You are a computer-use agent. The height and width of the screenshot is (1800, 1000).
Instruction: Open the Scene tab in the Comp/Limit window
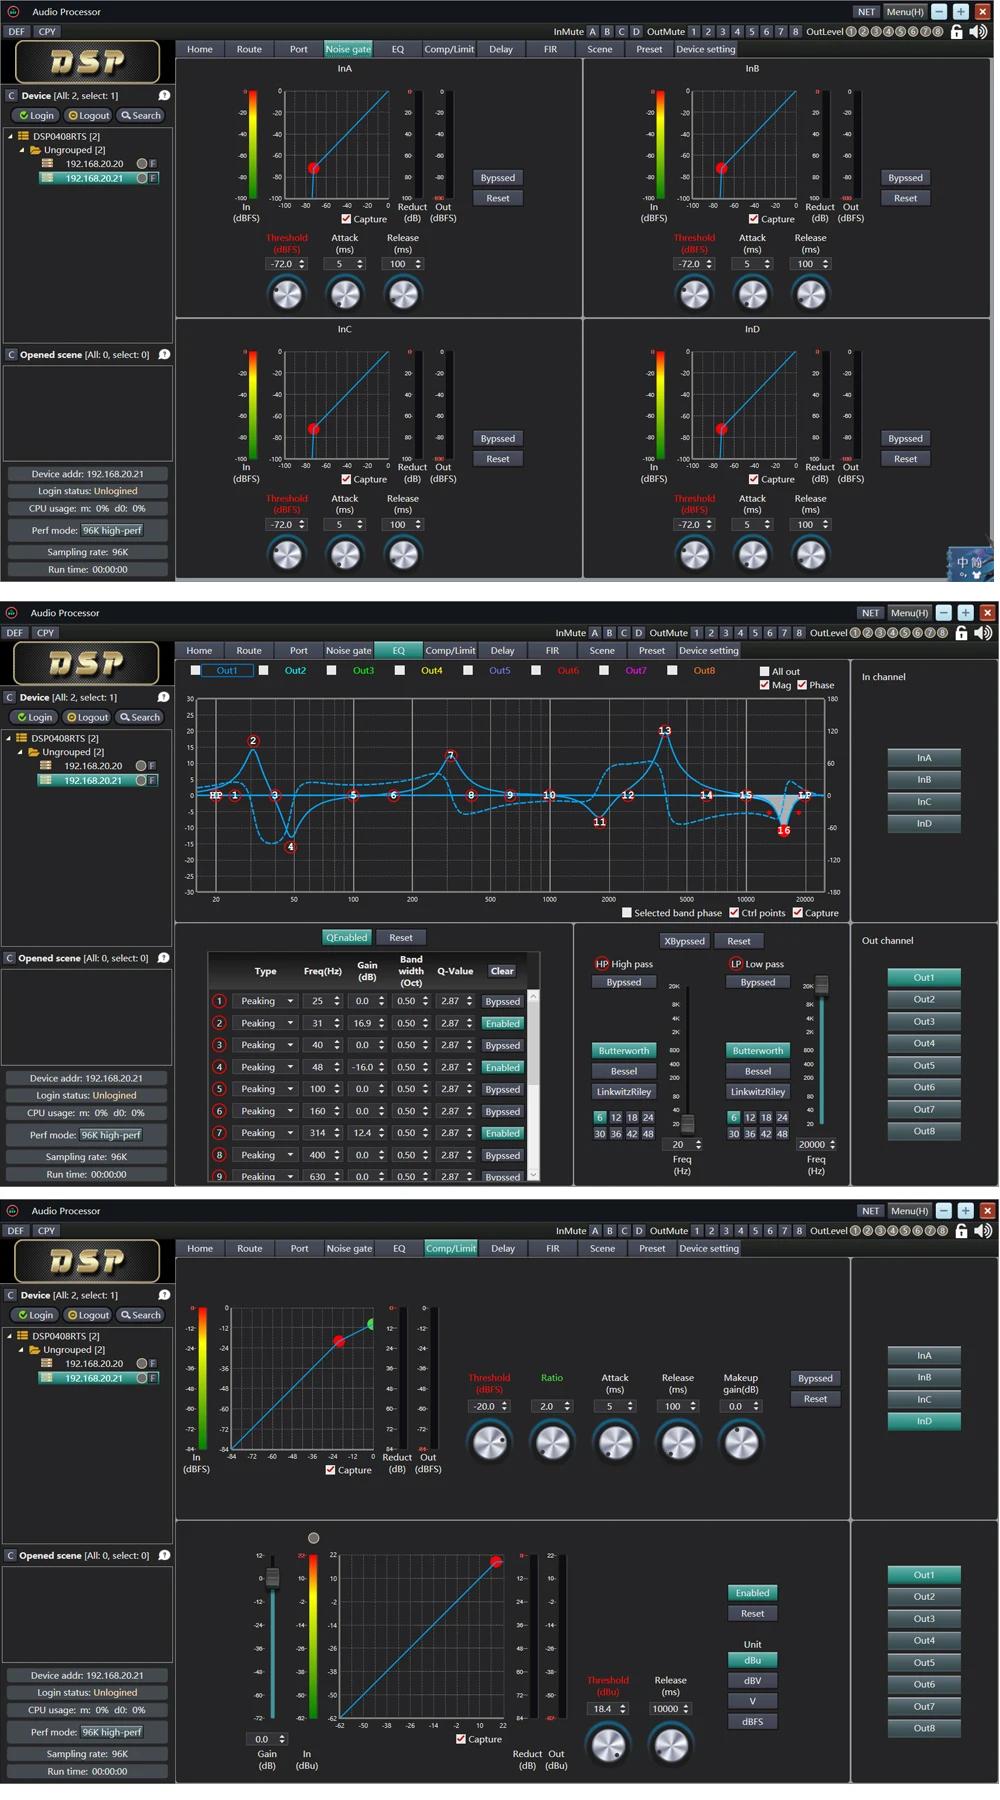point(602,1248)
